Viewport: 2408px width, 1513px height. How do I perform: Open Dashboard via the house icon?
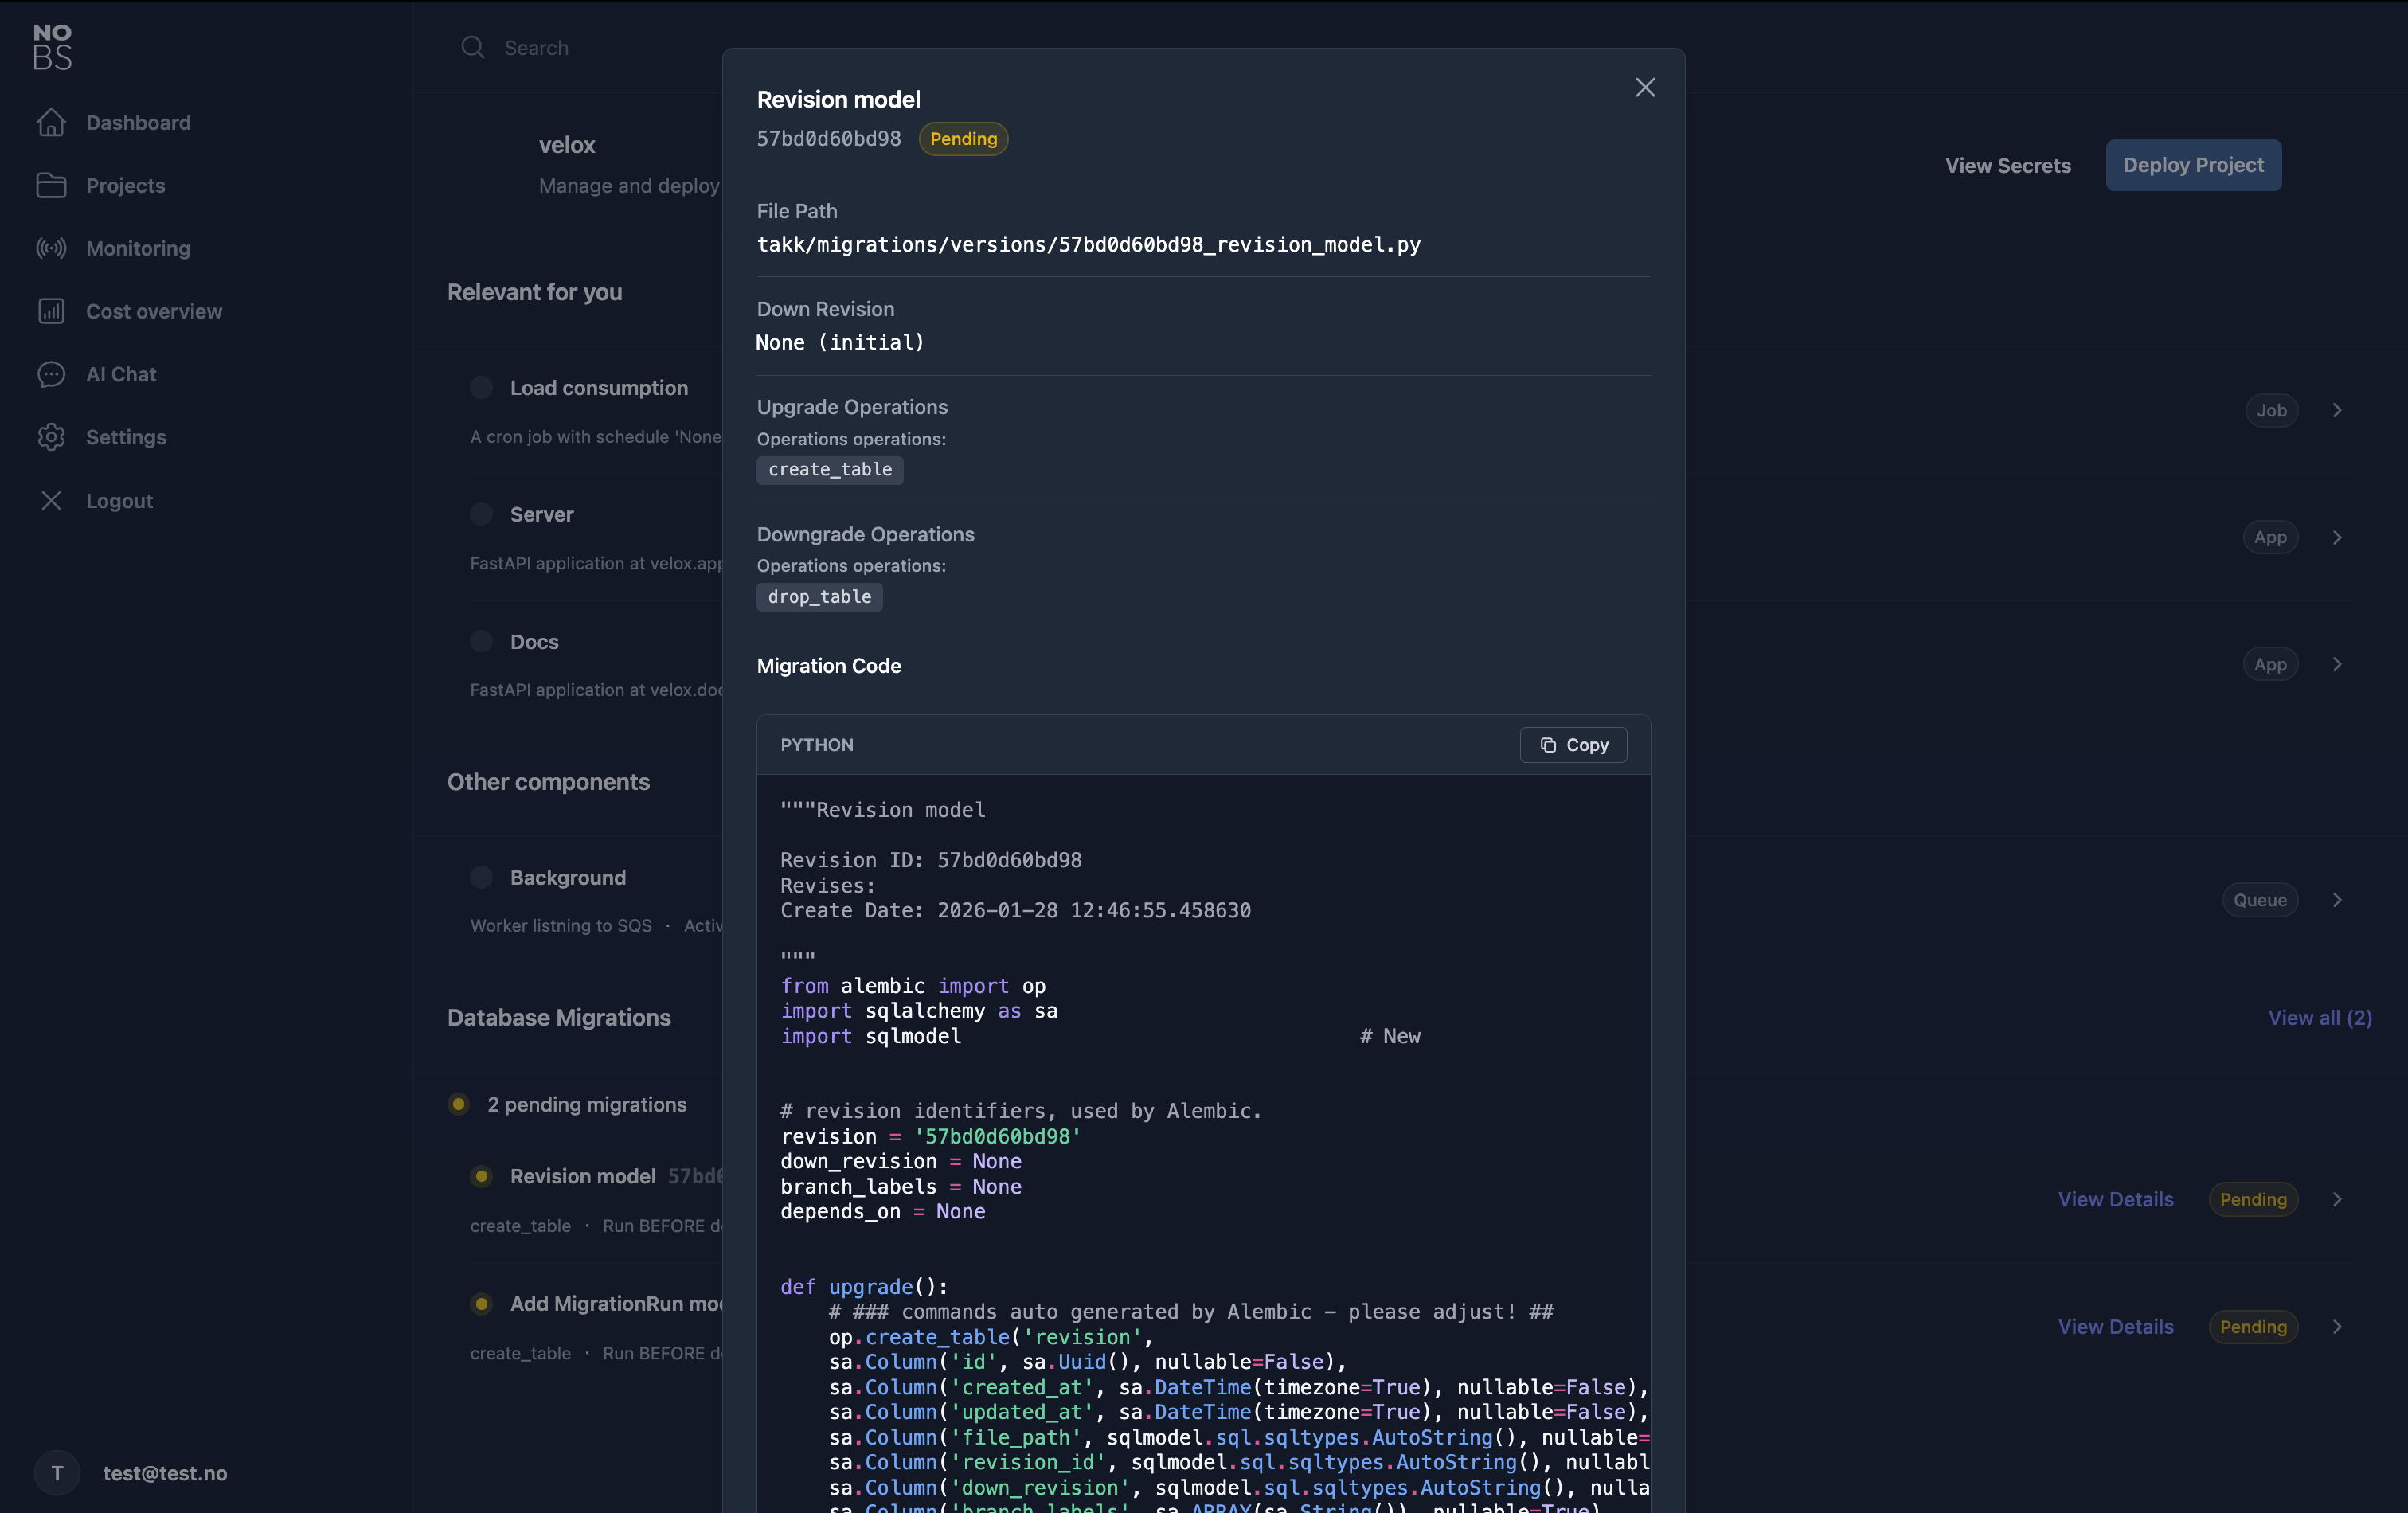(x=51, y=122)
